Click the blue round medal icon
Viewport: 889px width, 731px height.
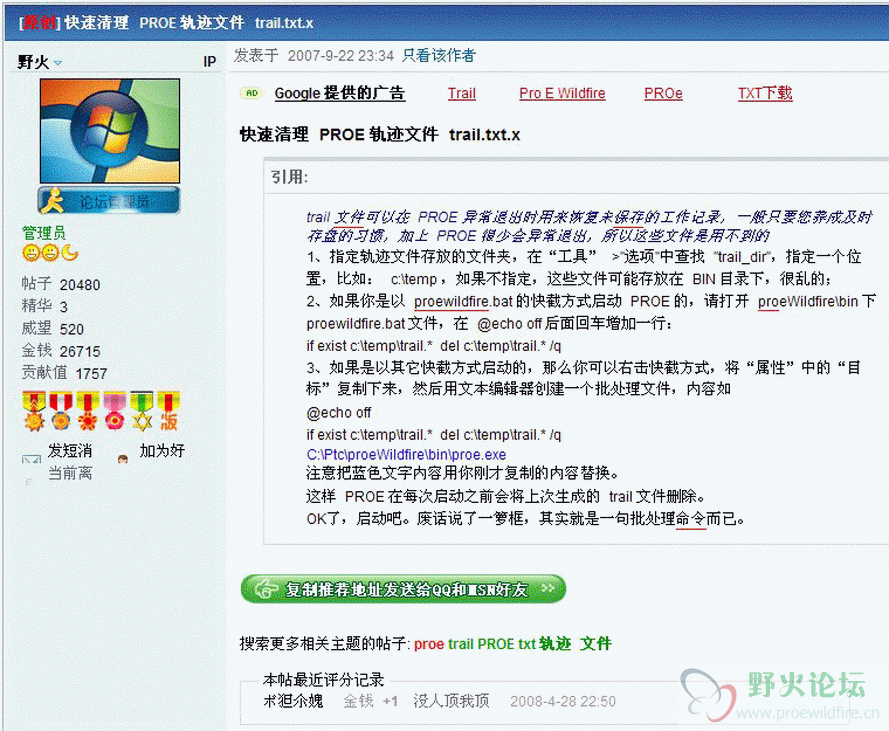(61, 411)
